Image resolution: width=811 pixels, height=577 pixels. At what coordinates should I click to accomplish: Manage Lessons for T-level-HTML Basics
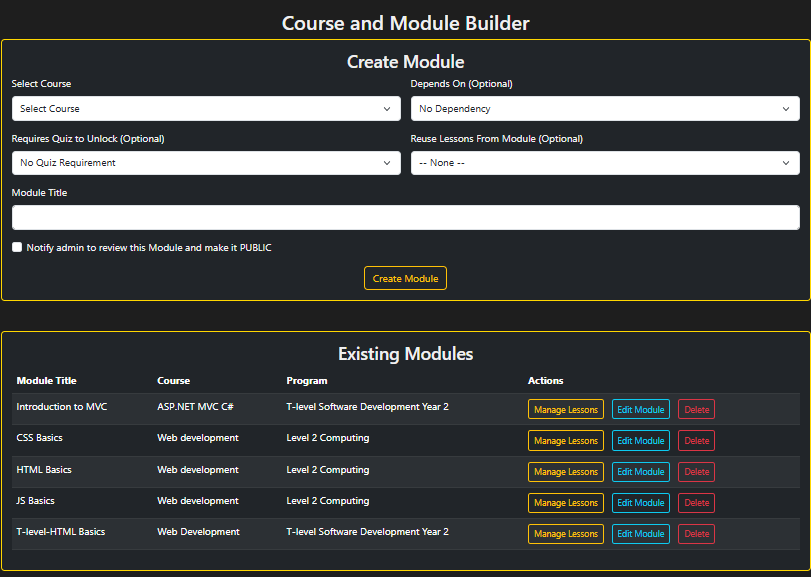(565, 533)
